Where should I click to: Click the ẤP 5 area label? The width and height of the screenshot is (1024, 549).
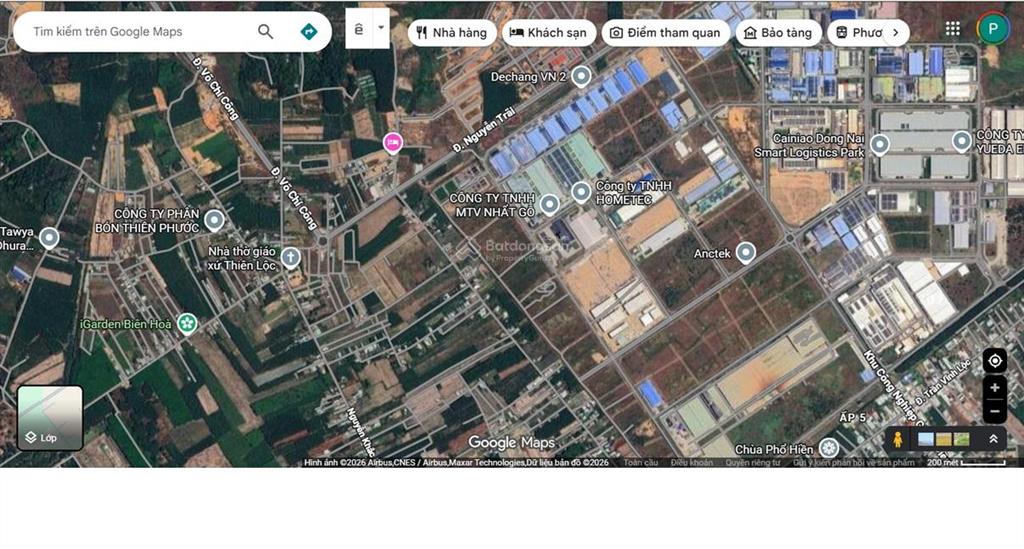pyautogui.click(x=853, y=417)
